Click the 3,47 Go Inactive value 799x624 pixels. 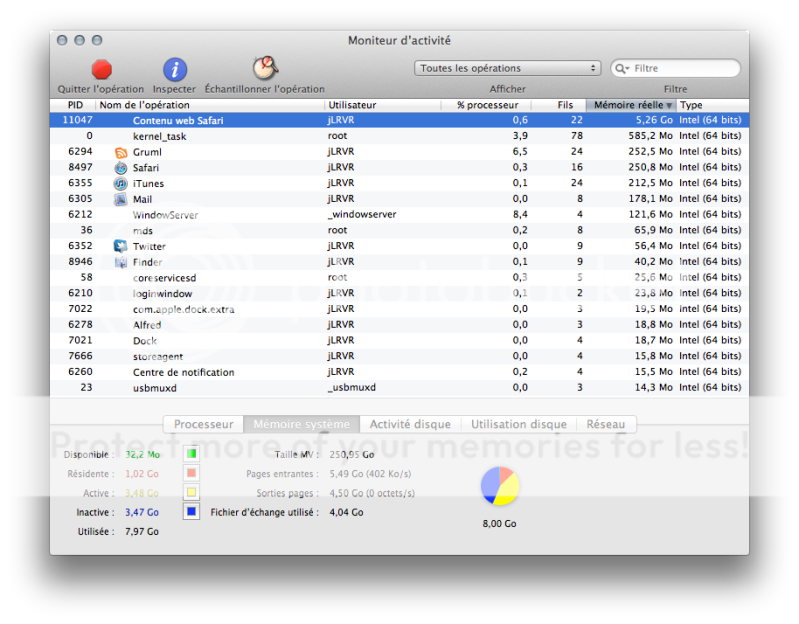point(142,512)
